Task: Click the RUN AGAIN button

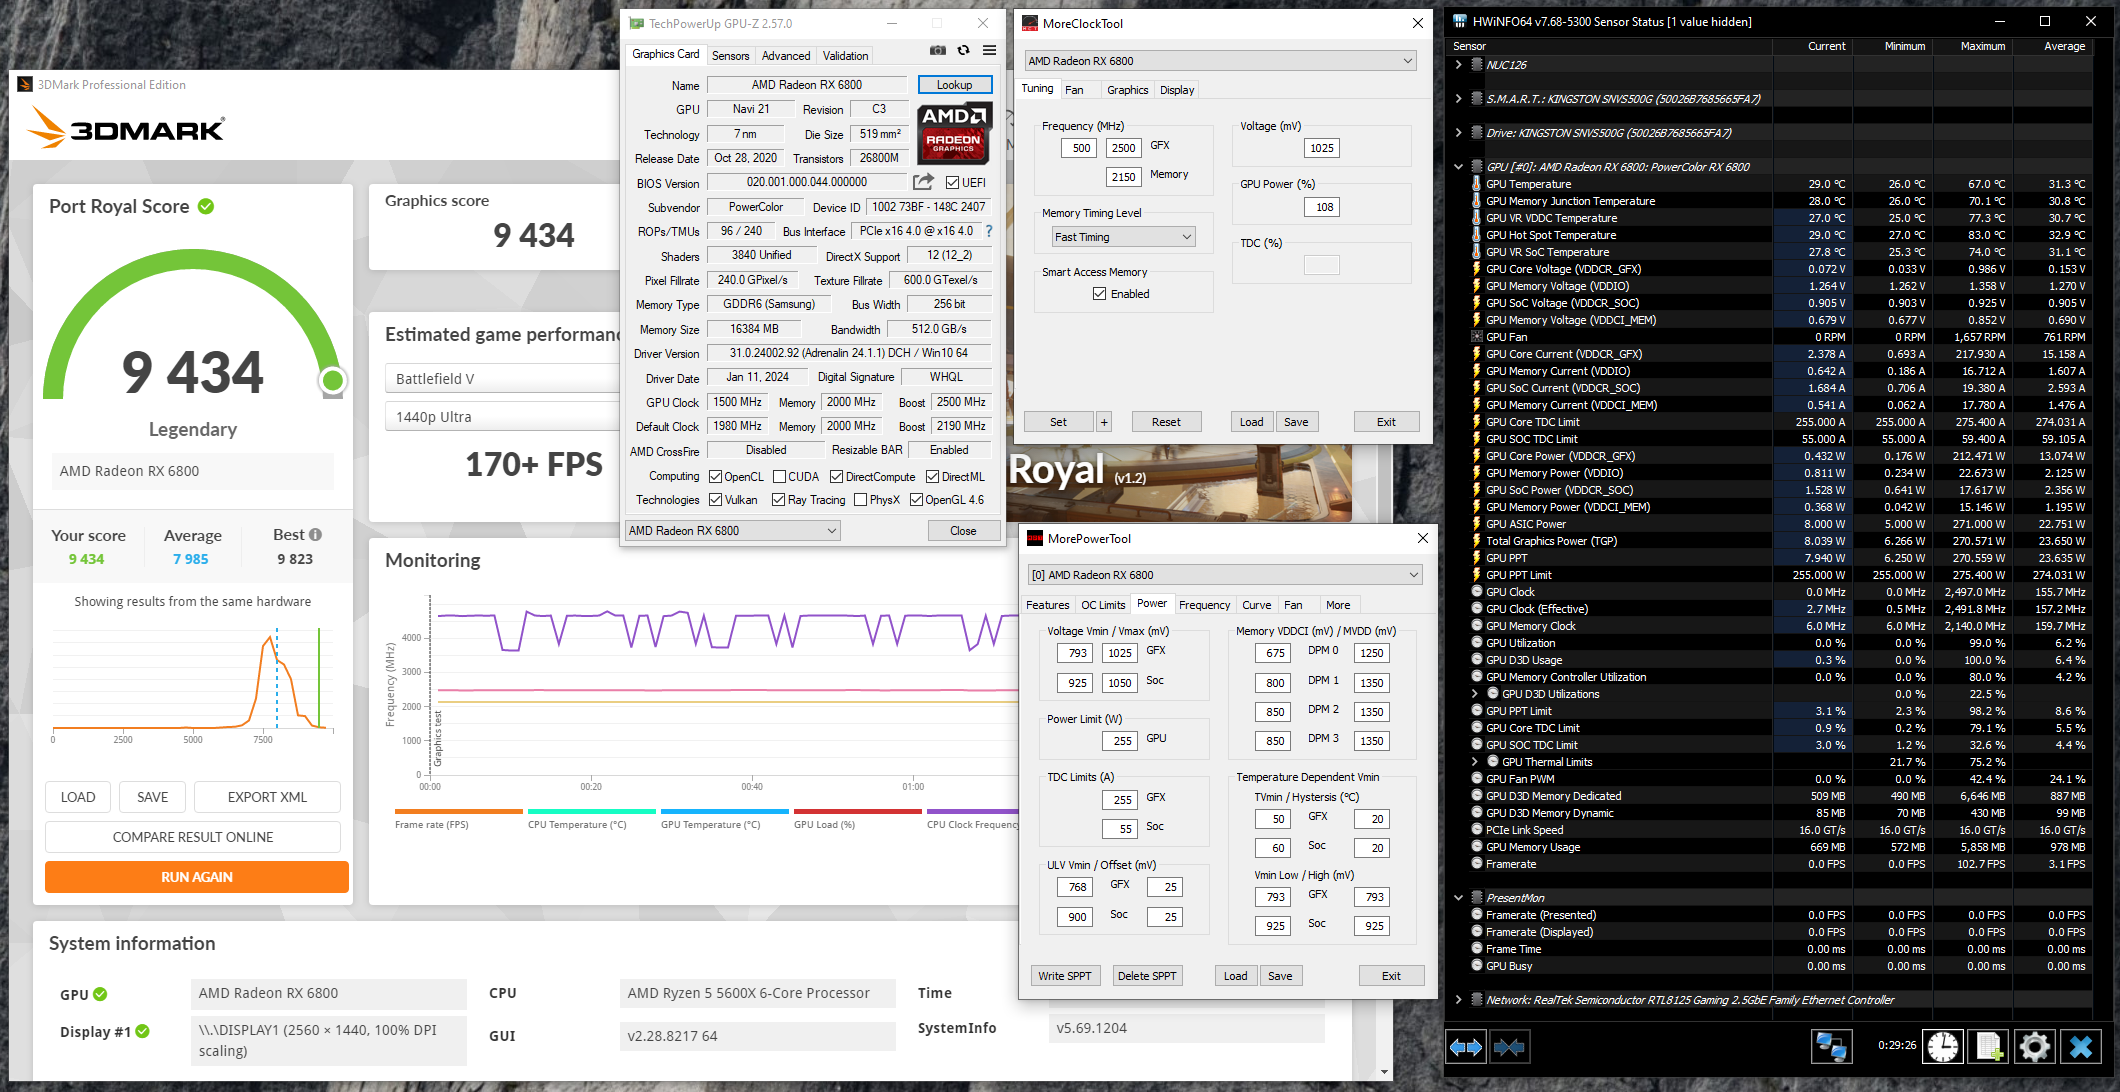Action: click(197, 877)
